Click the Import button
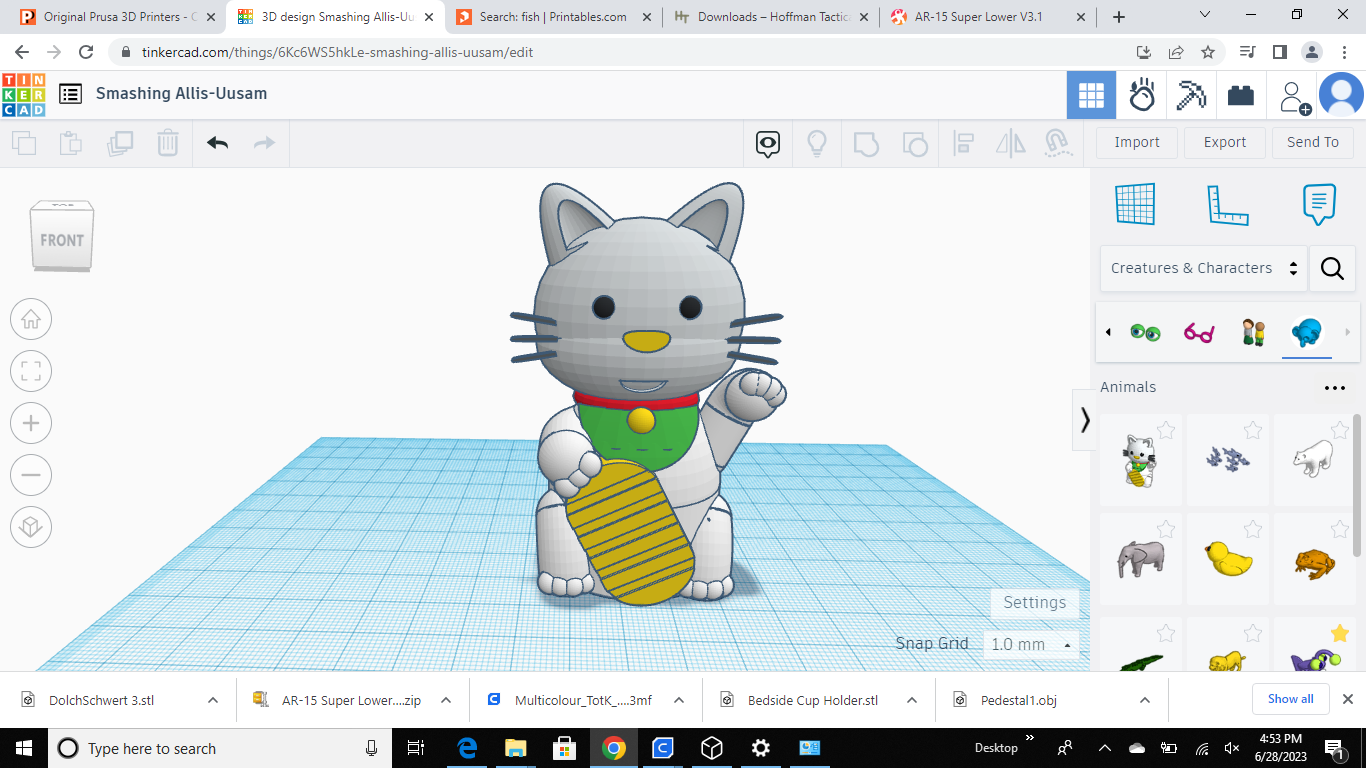Viewport: 1366px width, 768px height. coord(1137,142)
